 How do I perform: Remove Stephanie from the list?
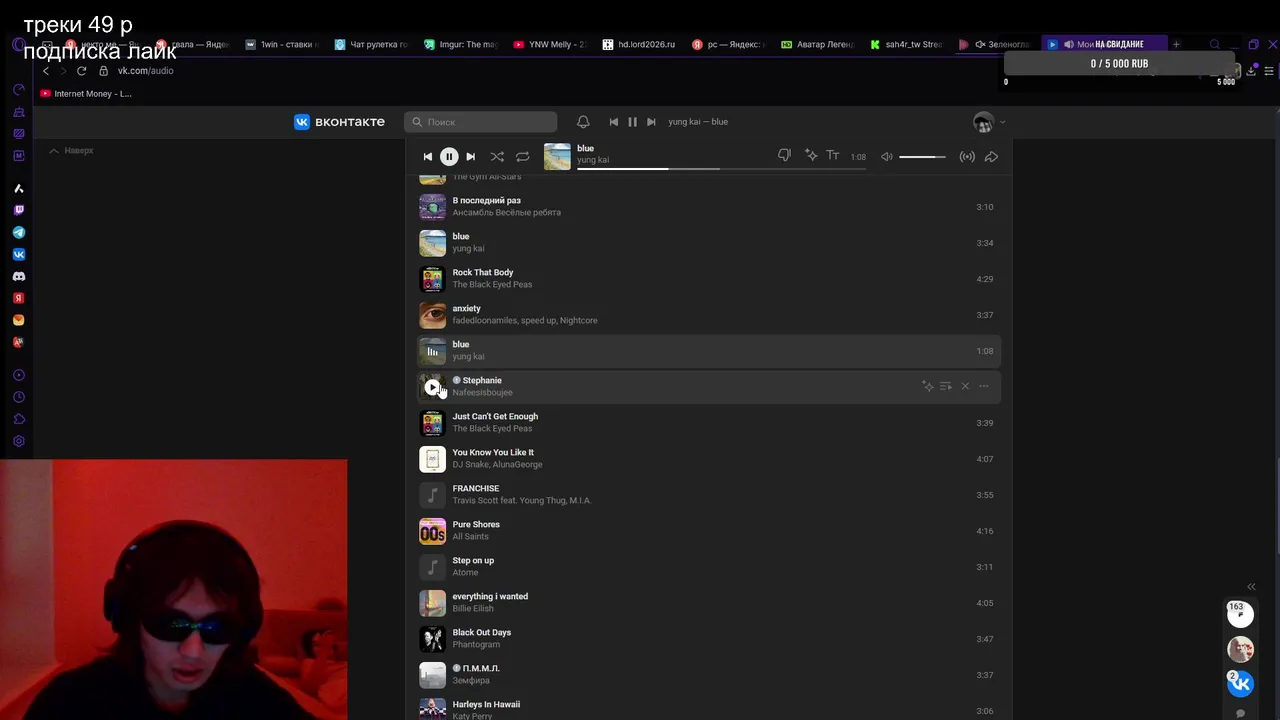[965, 386]
